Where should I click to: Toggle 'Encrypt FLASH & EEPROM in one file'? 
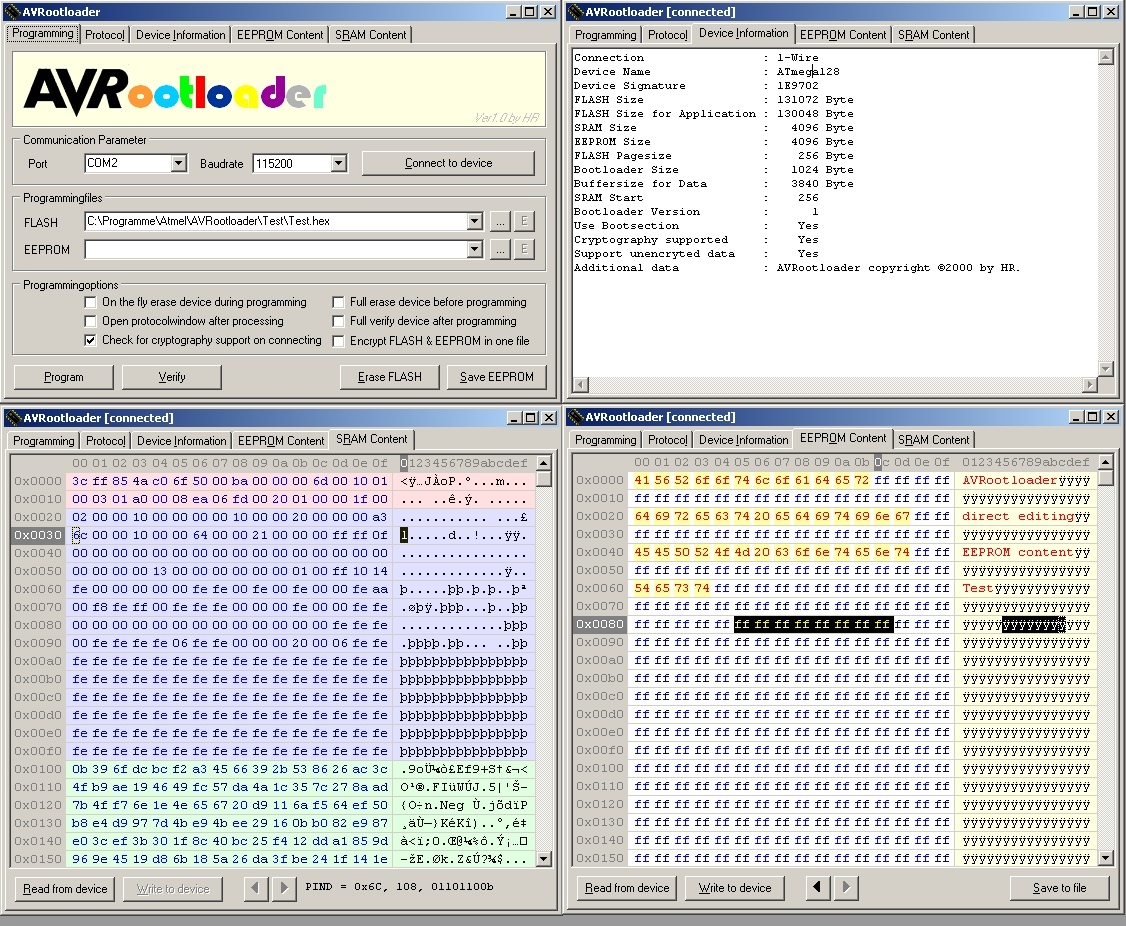coord(338,341)
